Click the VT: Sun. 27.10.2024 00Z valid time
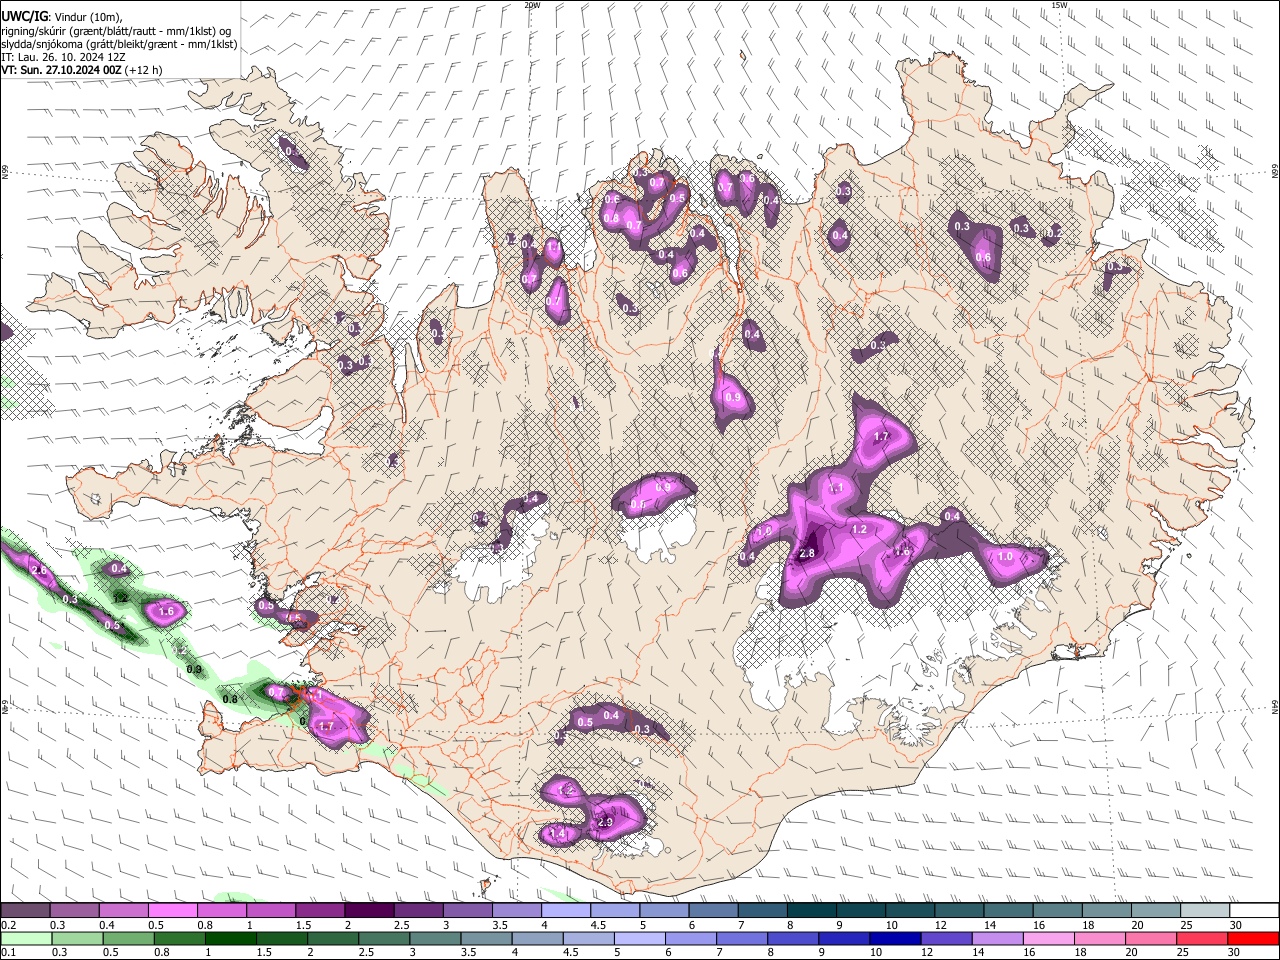This screenshot has height=960, width=1280. coord(81,70)
